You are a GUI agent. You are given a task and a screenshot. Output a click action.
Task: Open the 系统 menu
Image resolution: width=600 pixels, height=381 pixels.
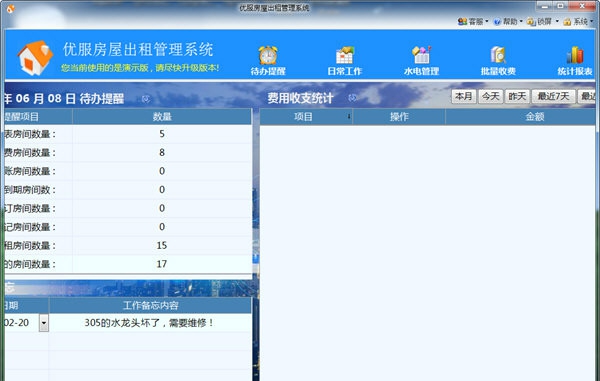pyautogui.click(x=578, y=21)
